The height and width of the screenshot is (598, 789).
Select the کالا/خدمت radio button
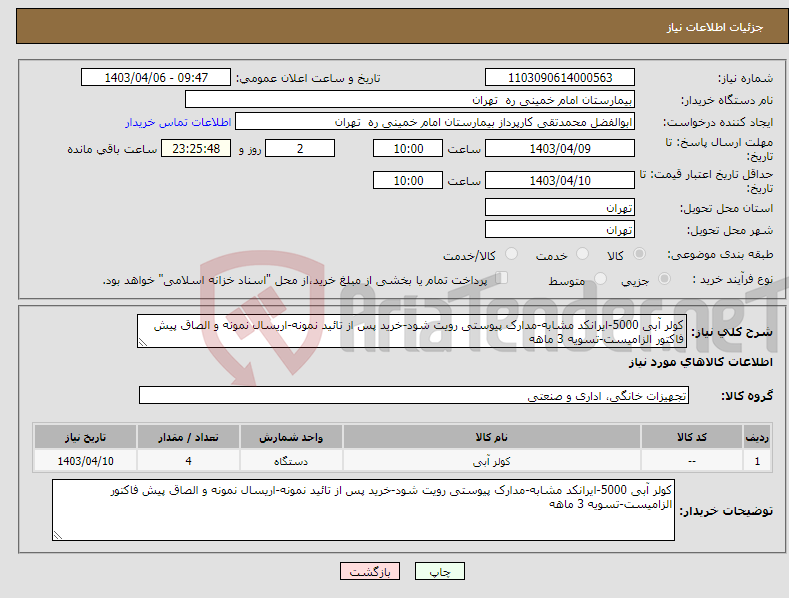[511, 254]
